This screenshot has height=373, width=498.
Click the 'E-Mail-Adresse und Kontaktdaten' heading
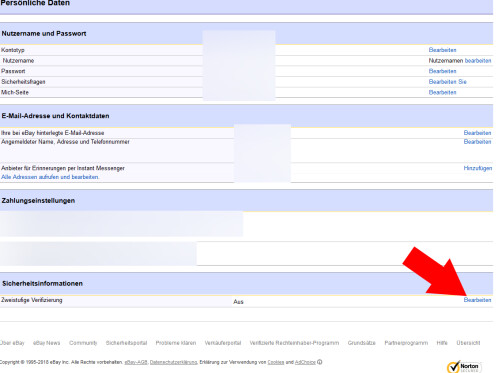[55, 116]
